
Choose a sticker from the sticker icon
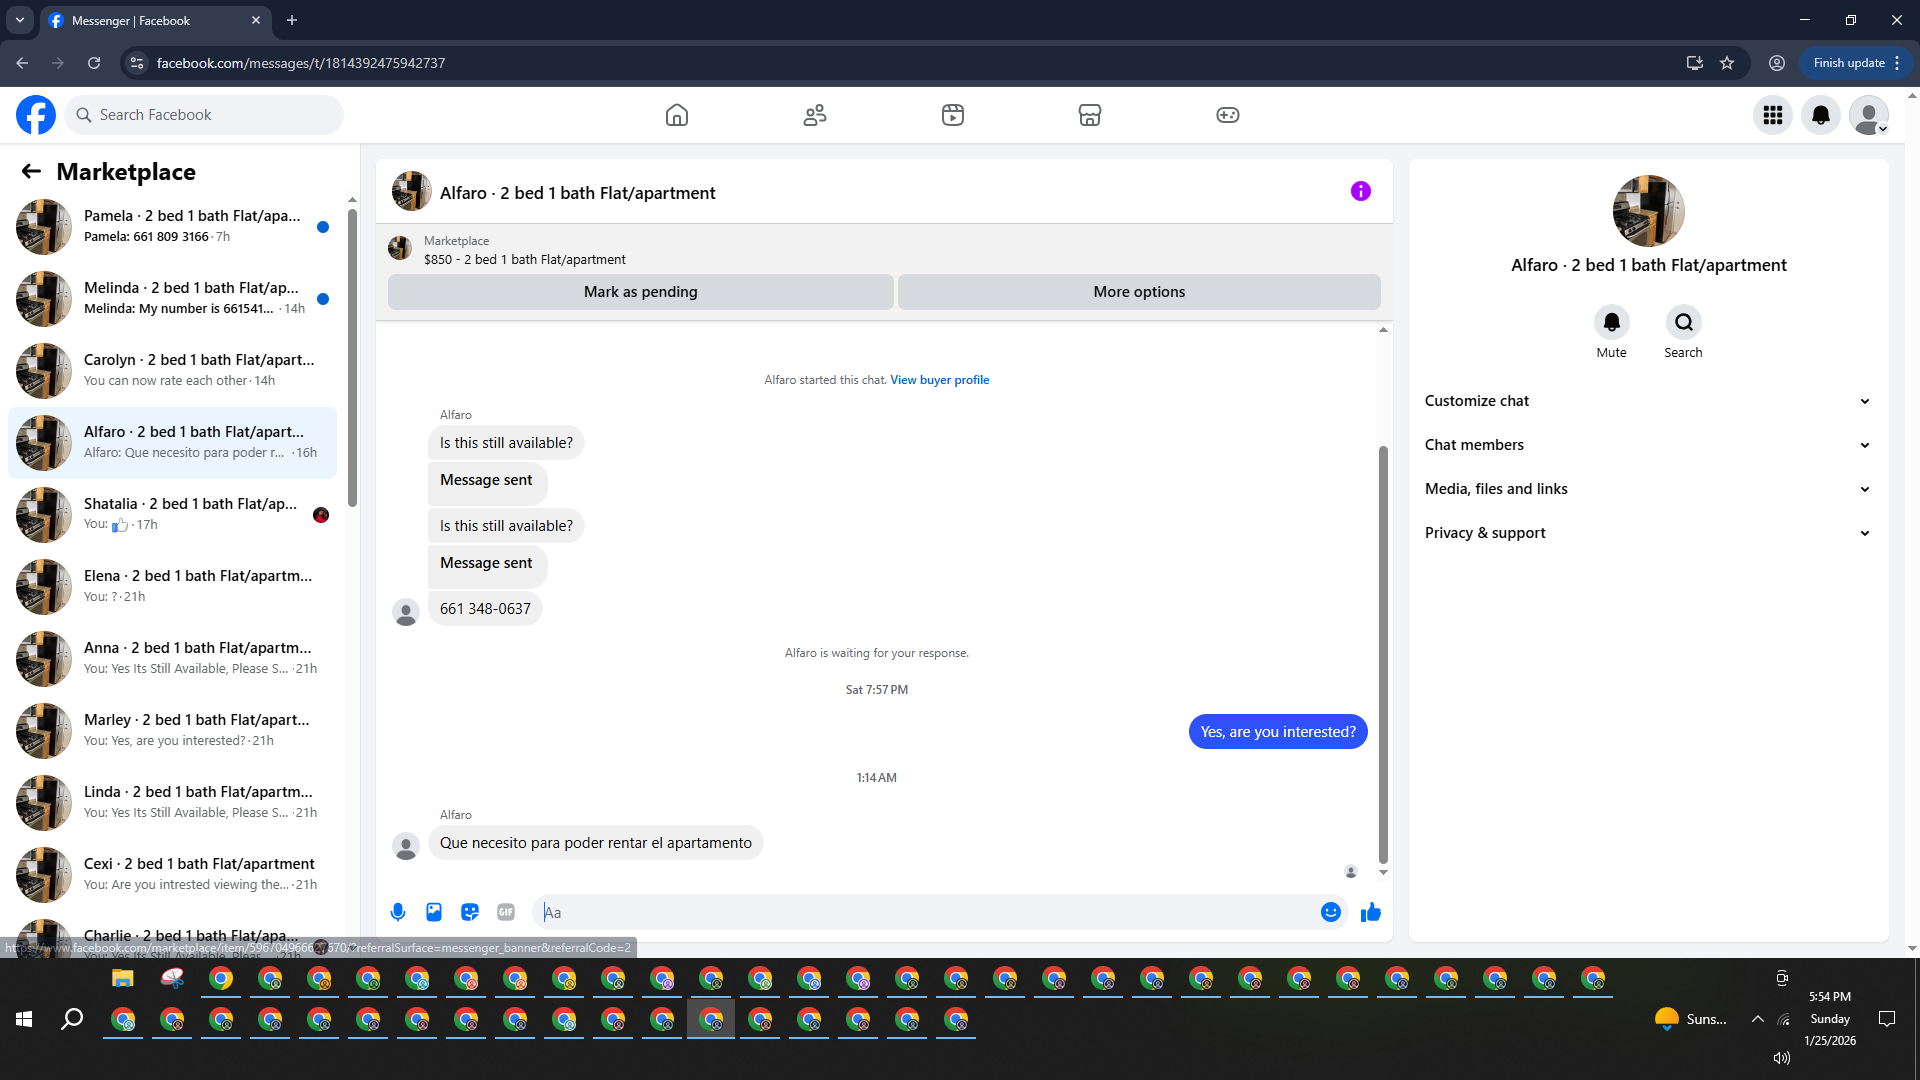point(470,912)
